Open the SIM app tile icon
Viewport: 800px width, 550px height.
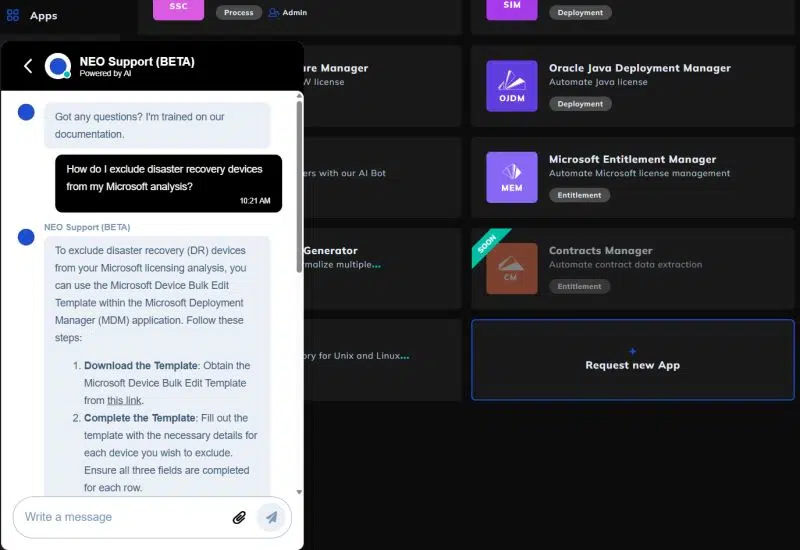(x=512, y=9)
